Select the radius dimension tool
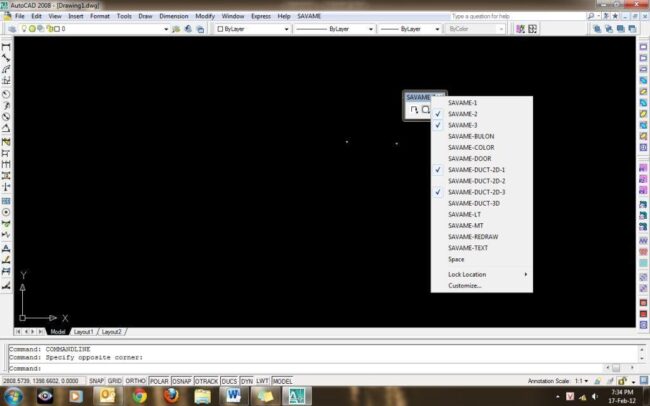Viewport: 650px width, 406px height. (x=6, y=95)
